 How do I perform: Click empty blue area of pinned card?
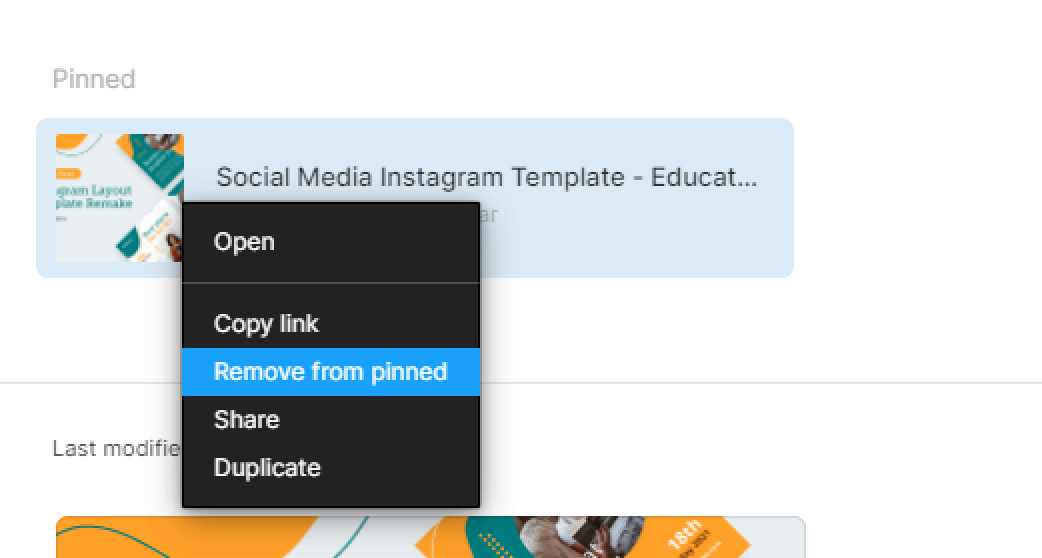(x=638, y=239)
